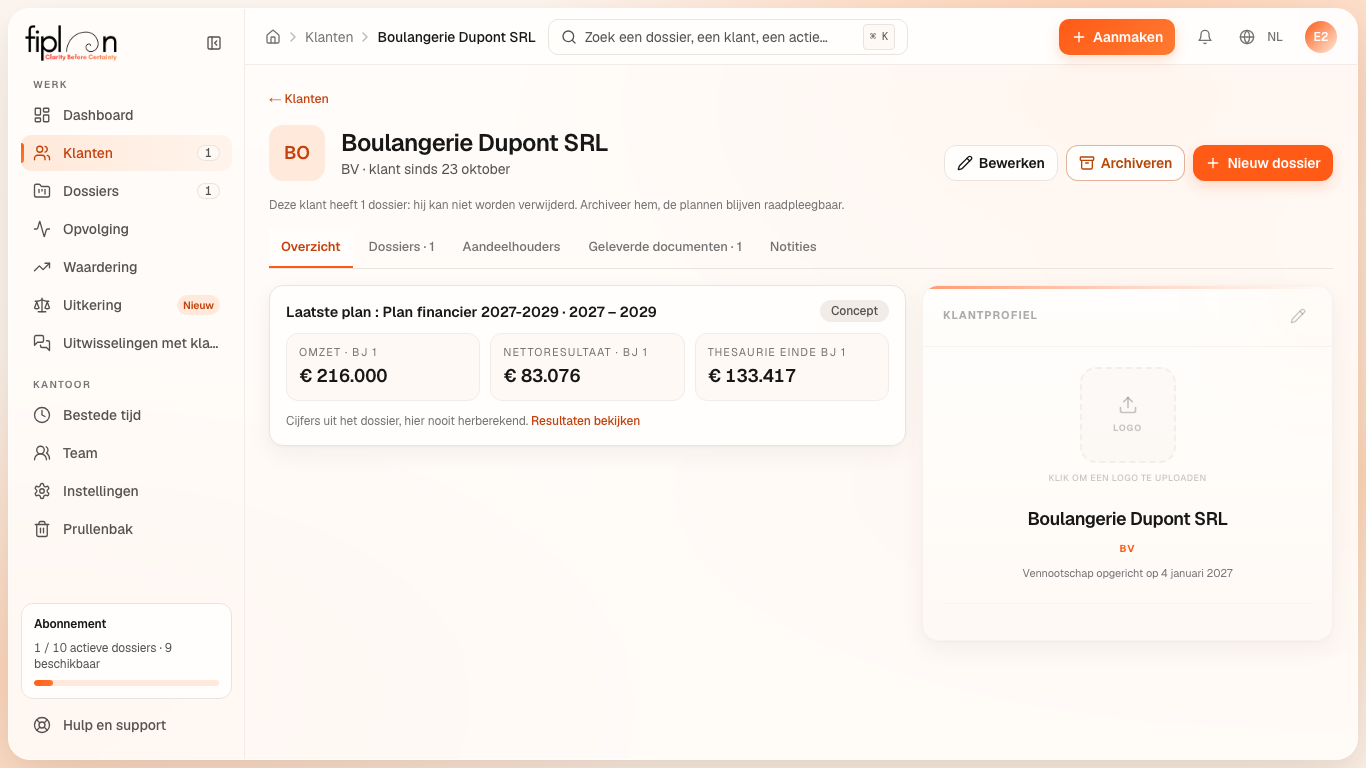Follow the Resultaten bekijken link
The height and width of the screenshot is (768, 1366).
point(585,421)
